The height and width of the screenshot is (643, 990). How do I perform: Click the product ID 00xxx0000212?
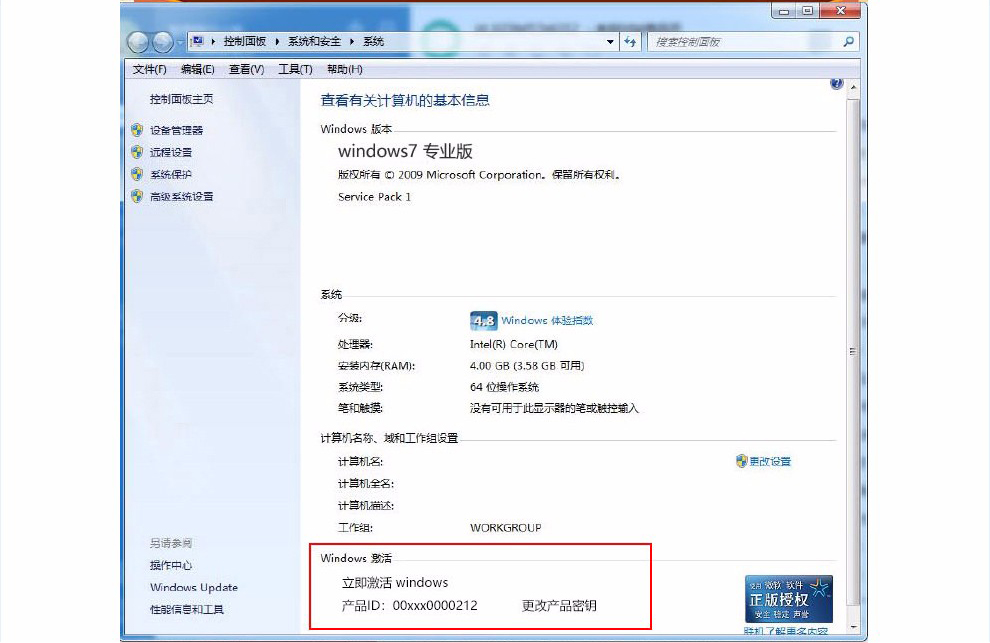click(435, 606)
